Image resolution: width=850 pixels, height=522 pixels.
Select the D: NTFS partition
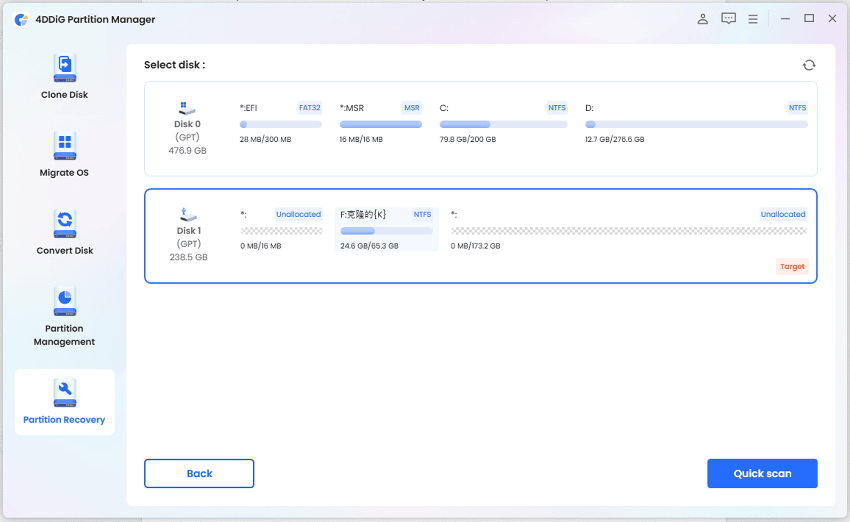(696, 123)
